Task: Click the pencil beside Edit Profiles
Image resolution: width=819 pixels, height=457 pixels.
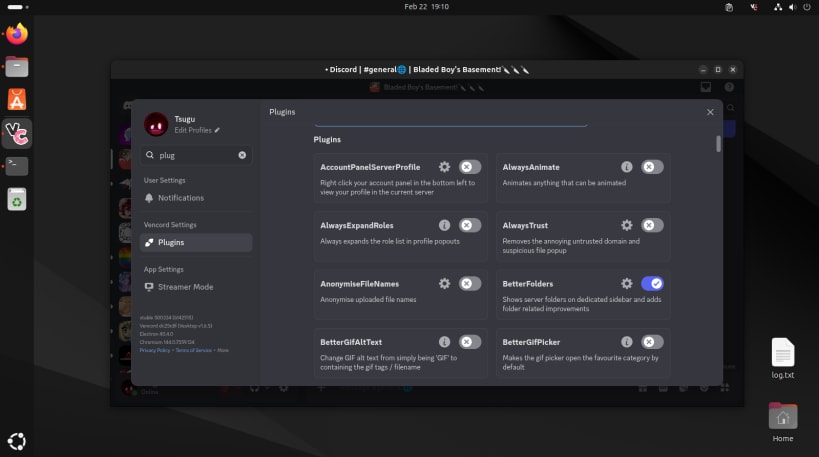Action: click(x=217, y=130)
